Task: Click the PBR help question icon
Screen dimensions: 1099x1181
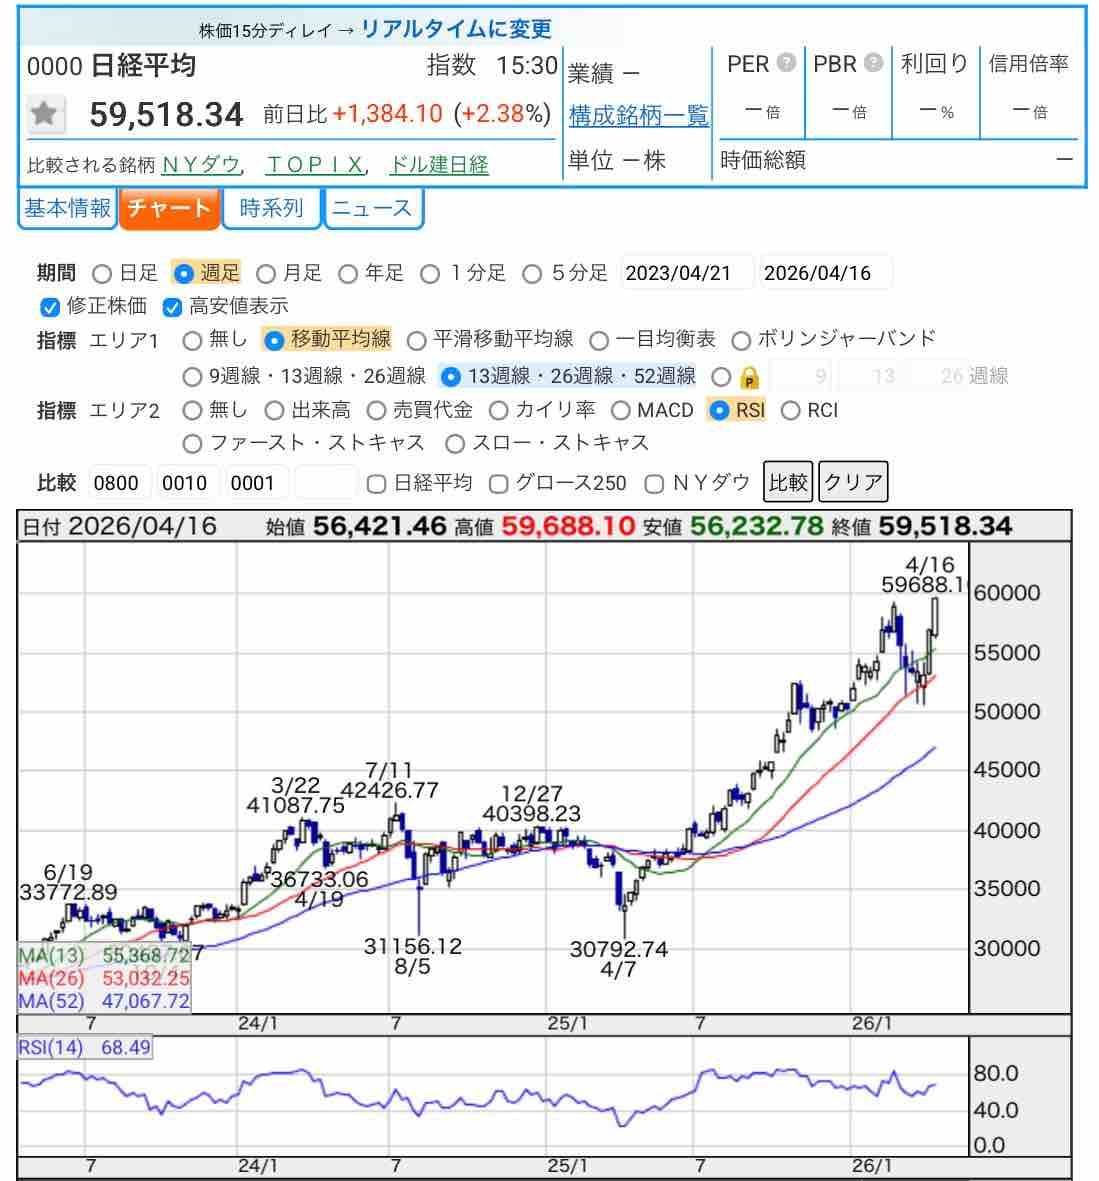Action: click(x=873, y=63)
